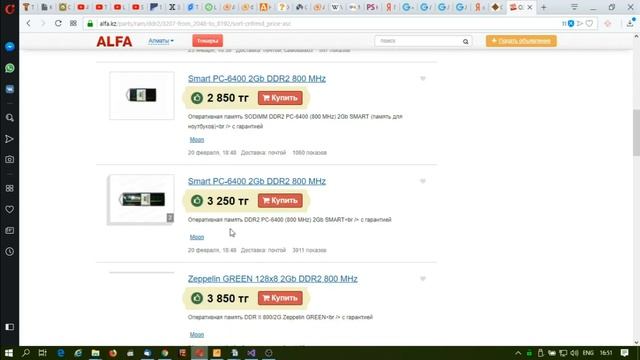Buy the 3 850 тг Zeppelin memory
This screenshot has height=360, width=640.
[280, 298]
